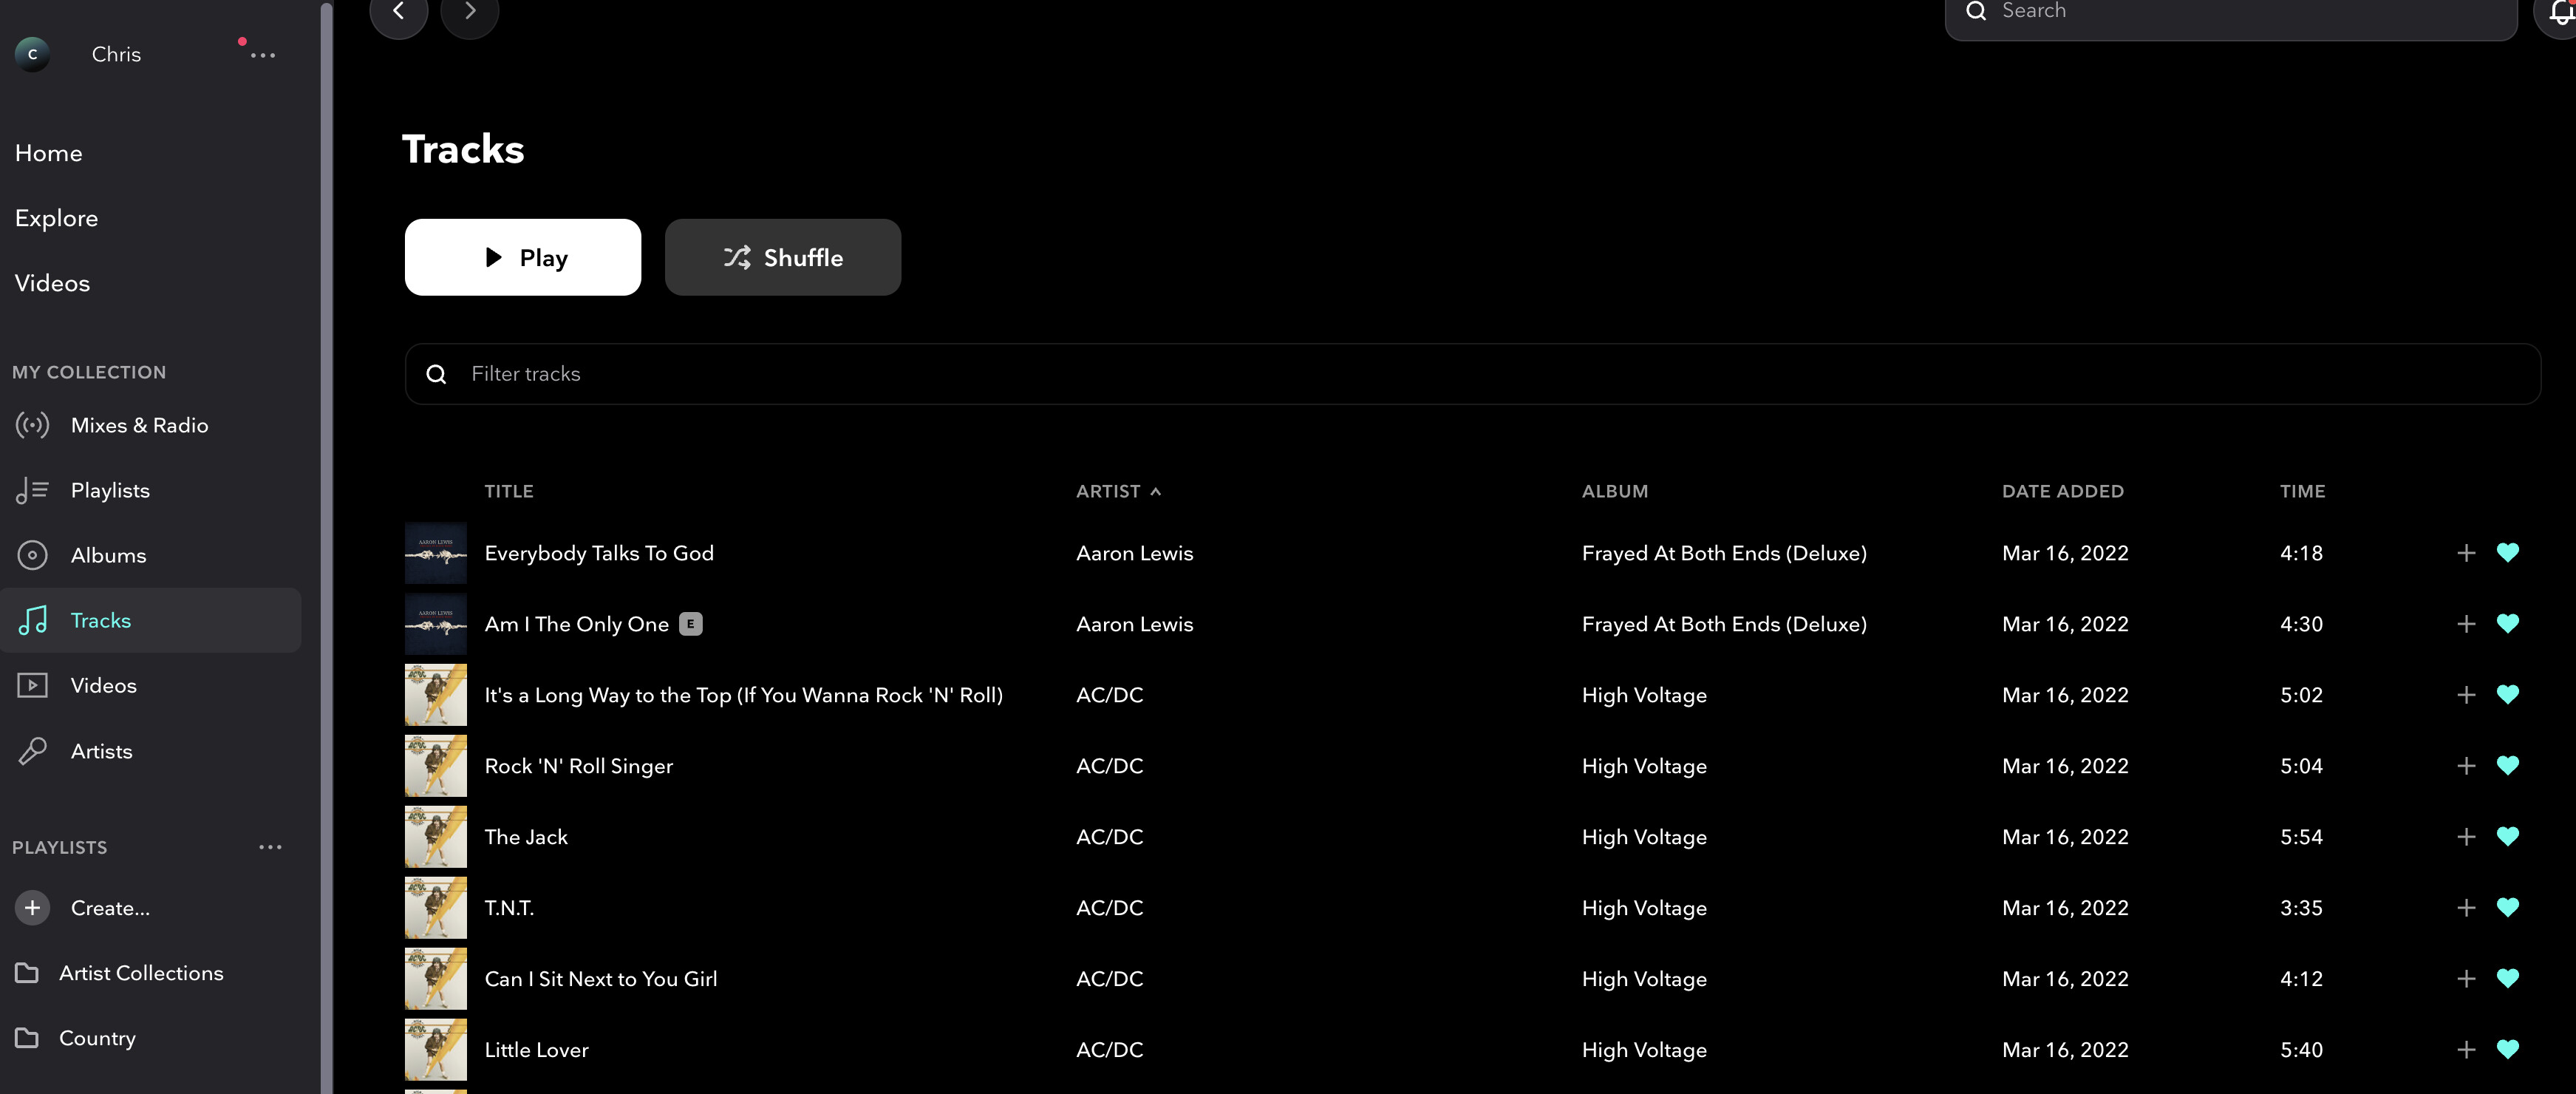Click the sidebar vertical scrollbar
This screenshot has height=1094, width=2576.
(x=326, y=547)
